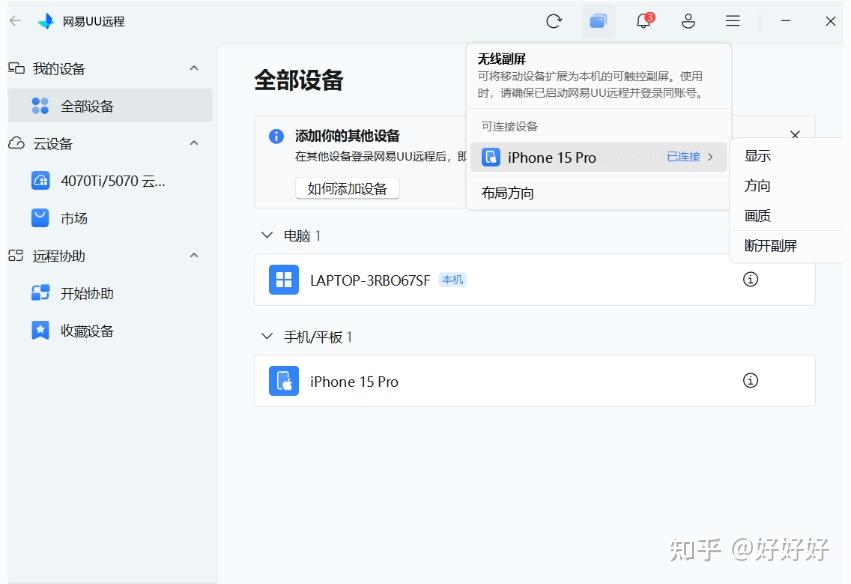Click the 已连接 status label
The width and height of the screenshot is (851, 584).
pyautogui.click(x=683, y=157)
